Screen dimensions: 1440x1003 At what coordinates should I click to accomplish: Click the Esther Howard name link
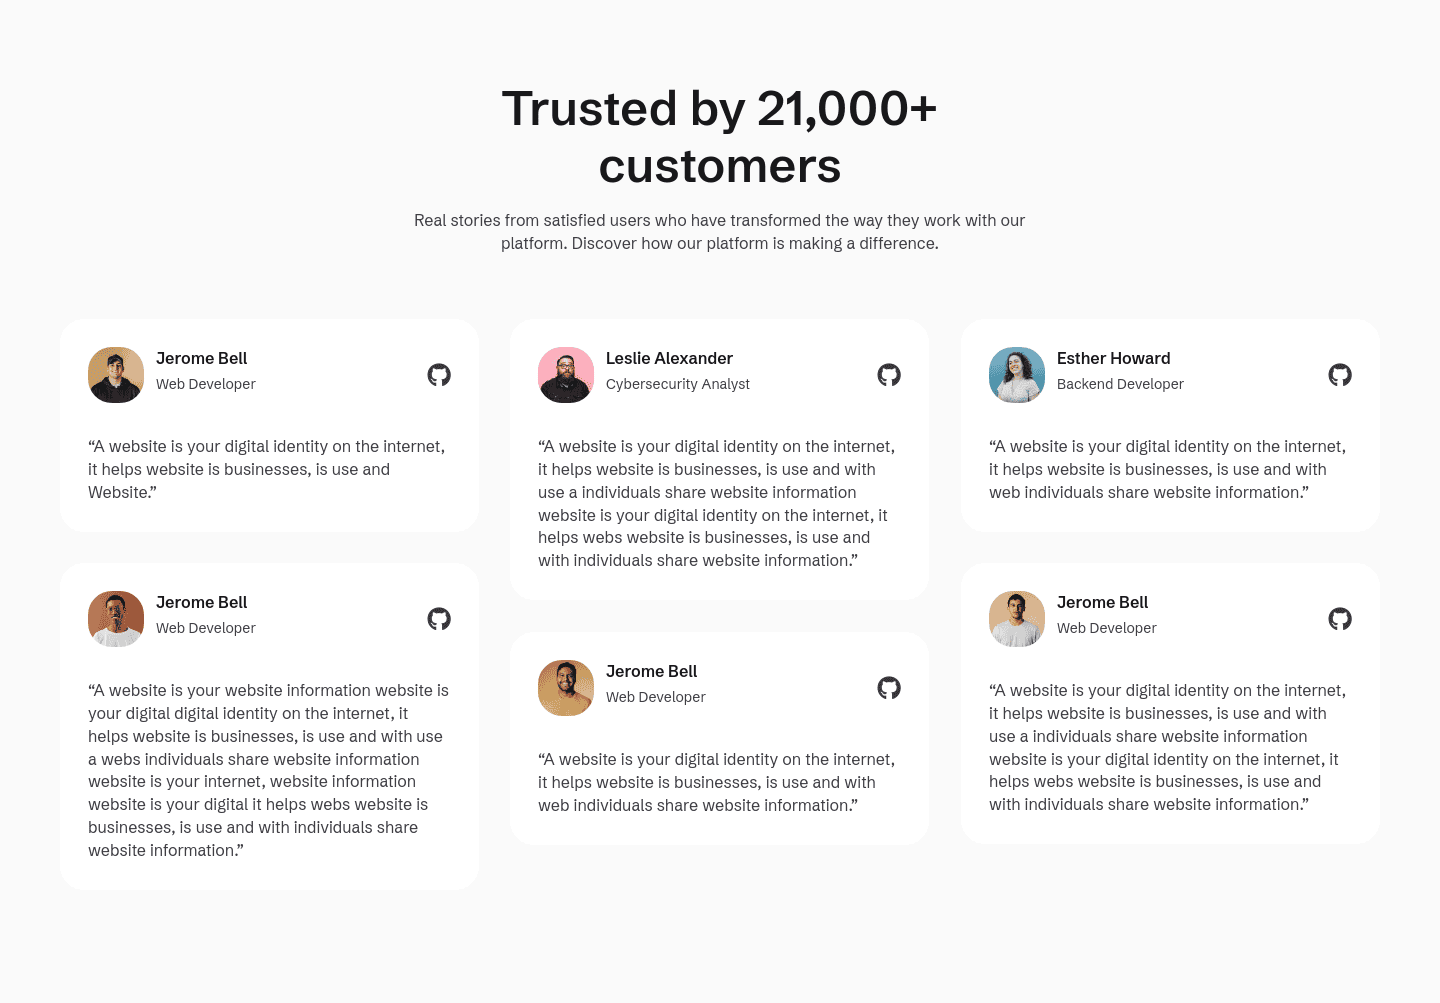click(1113, 358)
